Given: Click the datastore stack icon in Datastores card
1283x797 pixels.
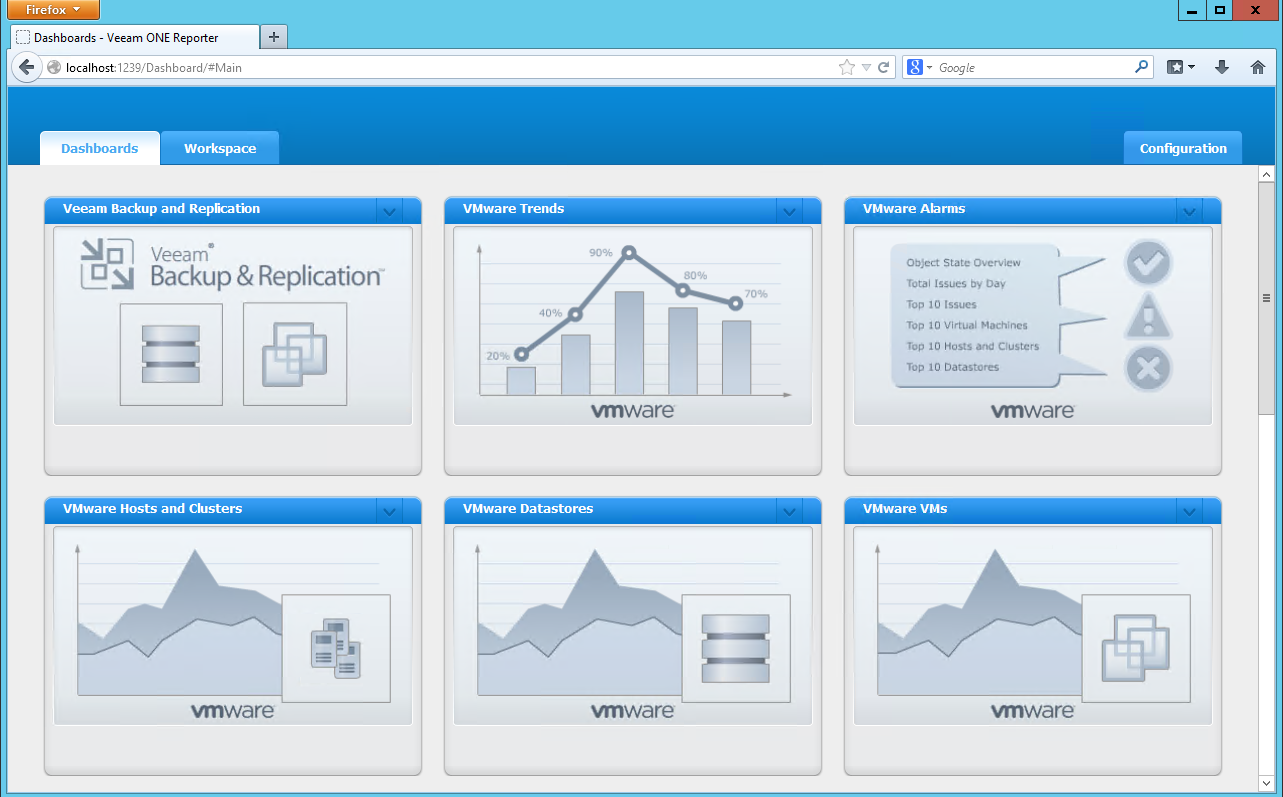Looking at the screenshot, I should click(736, 649).
